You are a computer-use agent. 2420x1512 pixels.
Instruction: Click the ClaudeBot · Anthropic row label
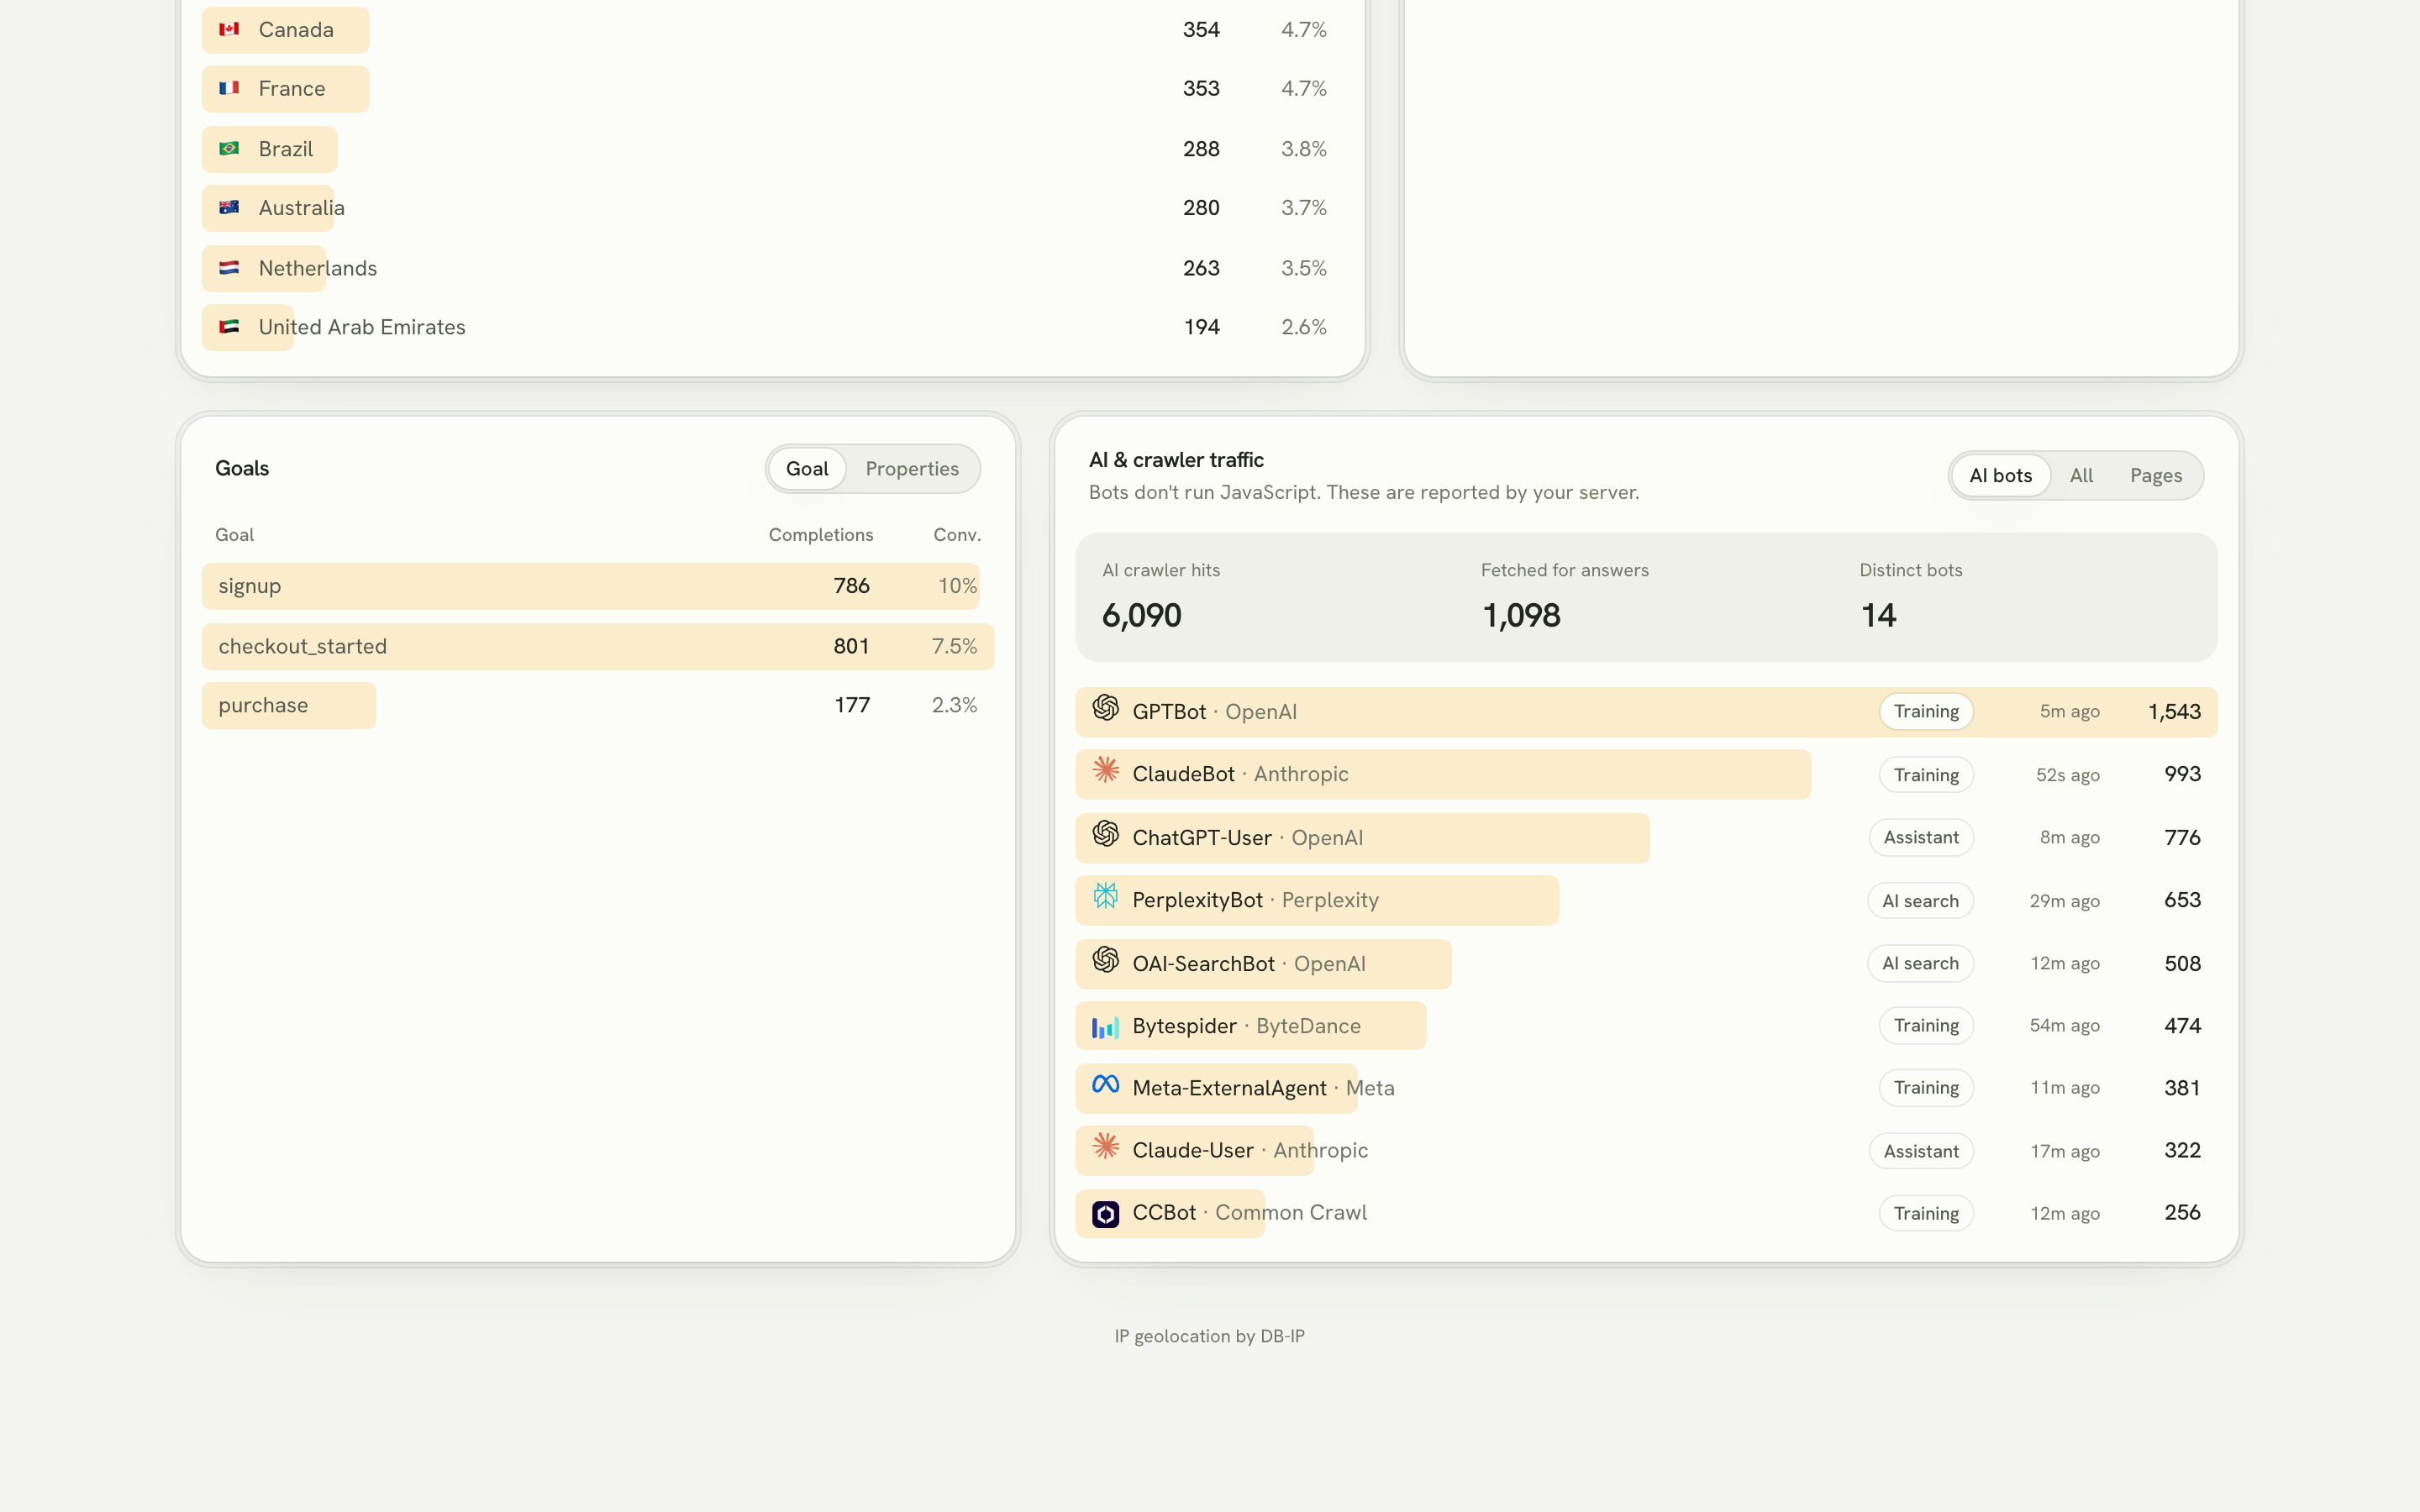1240,774
